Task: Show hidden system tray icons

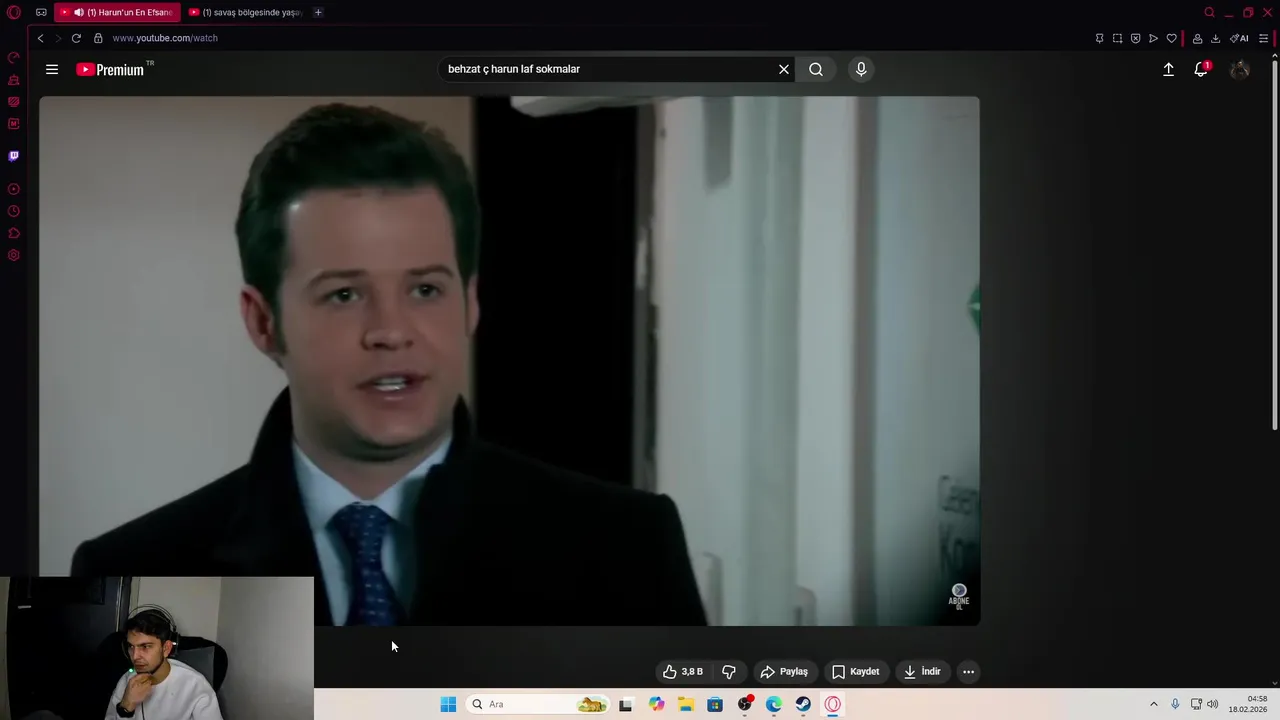Action: (1153, 704)
